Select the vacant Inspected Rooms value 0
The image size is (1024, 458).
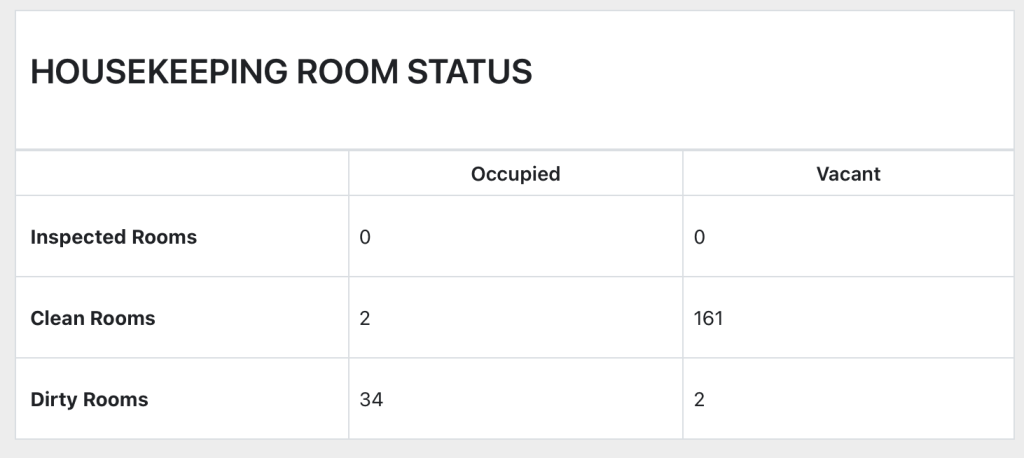[699, 238]
